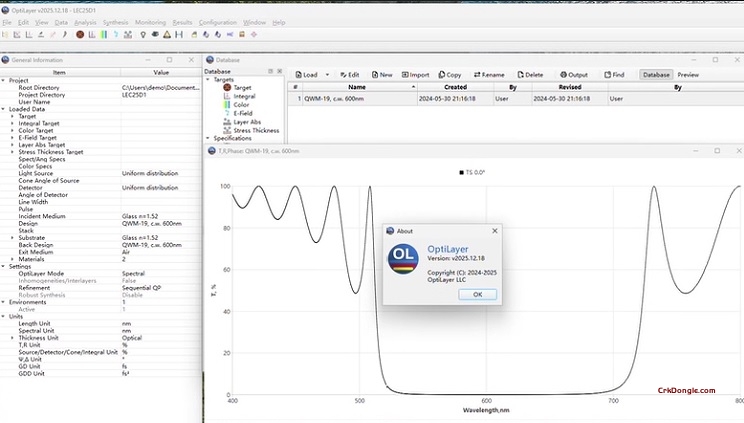Toggle the TS 0.0° legend entry
Viewport: 744px width, 423px height.
(472, 172)
